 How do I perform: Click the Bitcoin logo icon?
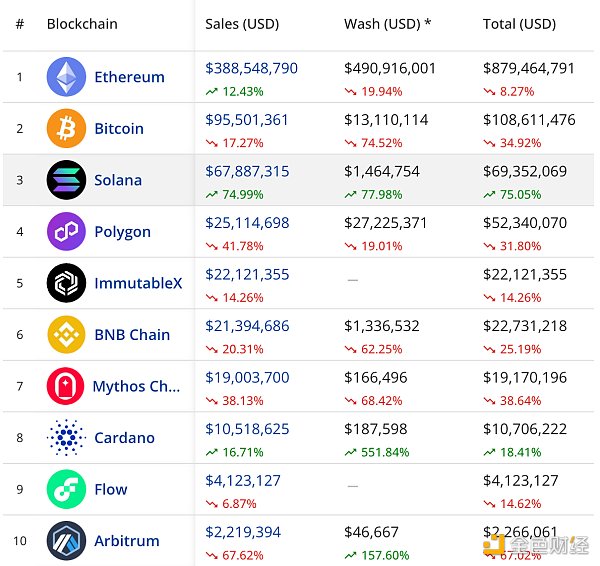tap(66, 128)
